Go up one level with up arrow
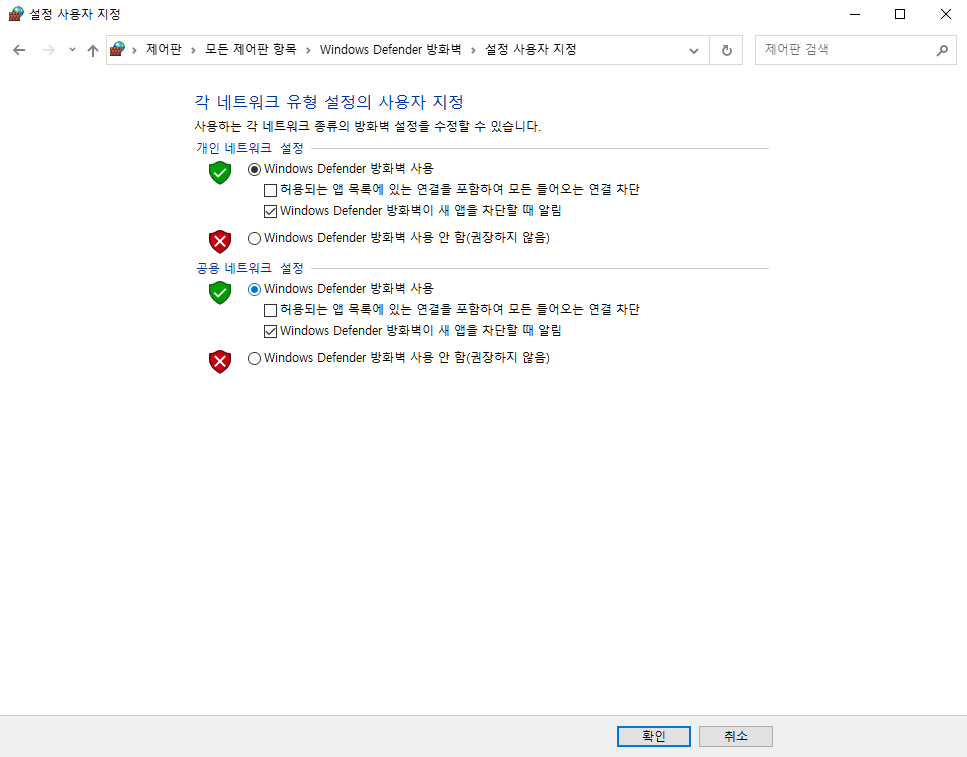The width and height of the screenshot is (967, 757). coord(93,51)
